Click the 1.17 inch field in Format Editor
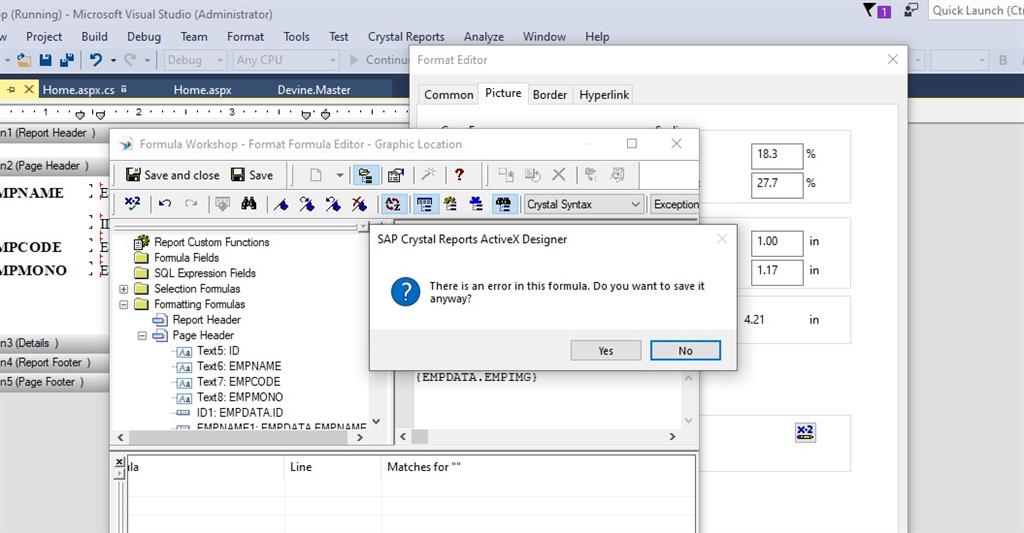The height and width of the screenshot is (533, 1024). (776, 272)
